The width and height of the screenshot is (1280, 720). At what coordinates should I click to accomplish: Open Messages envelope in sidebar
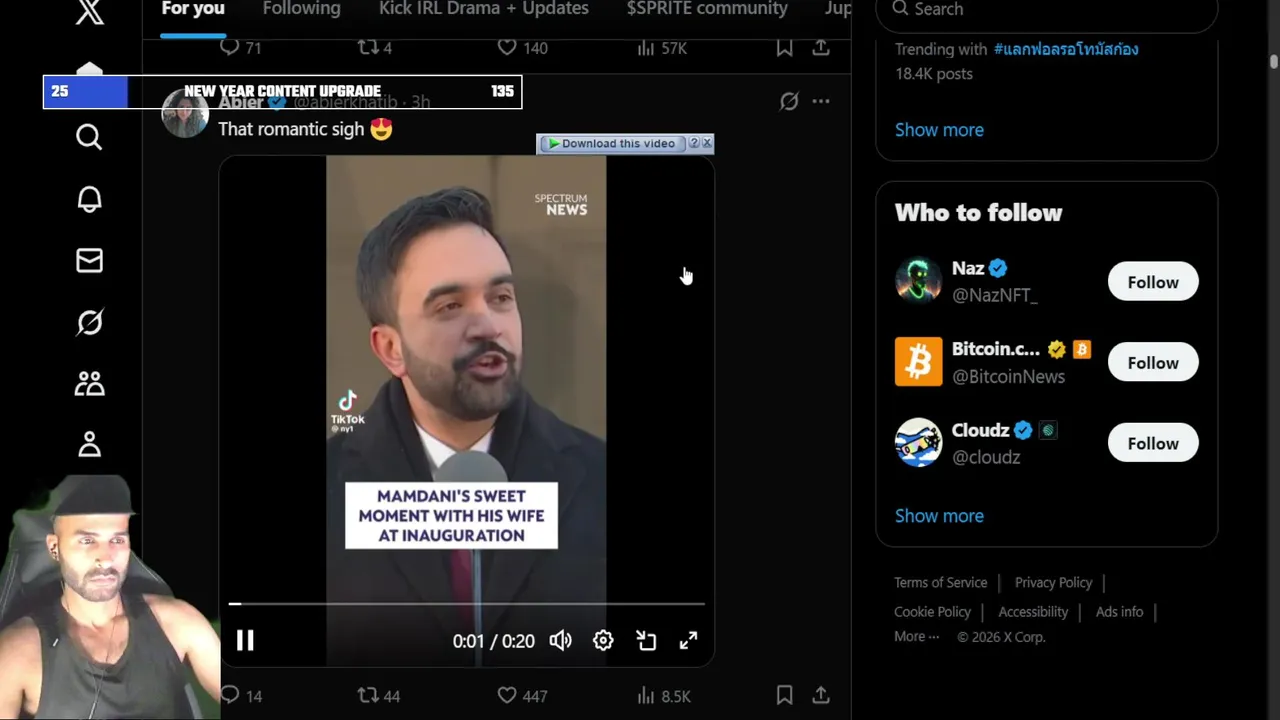point(89,261)
